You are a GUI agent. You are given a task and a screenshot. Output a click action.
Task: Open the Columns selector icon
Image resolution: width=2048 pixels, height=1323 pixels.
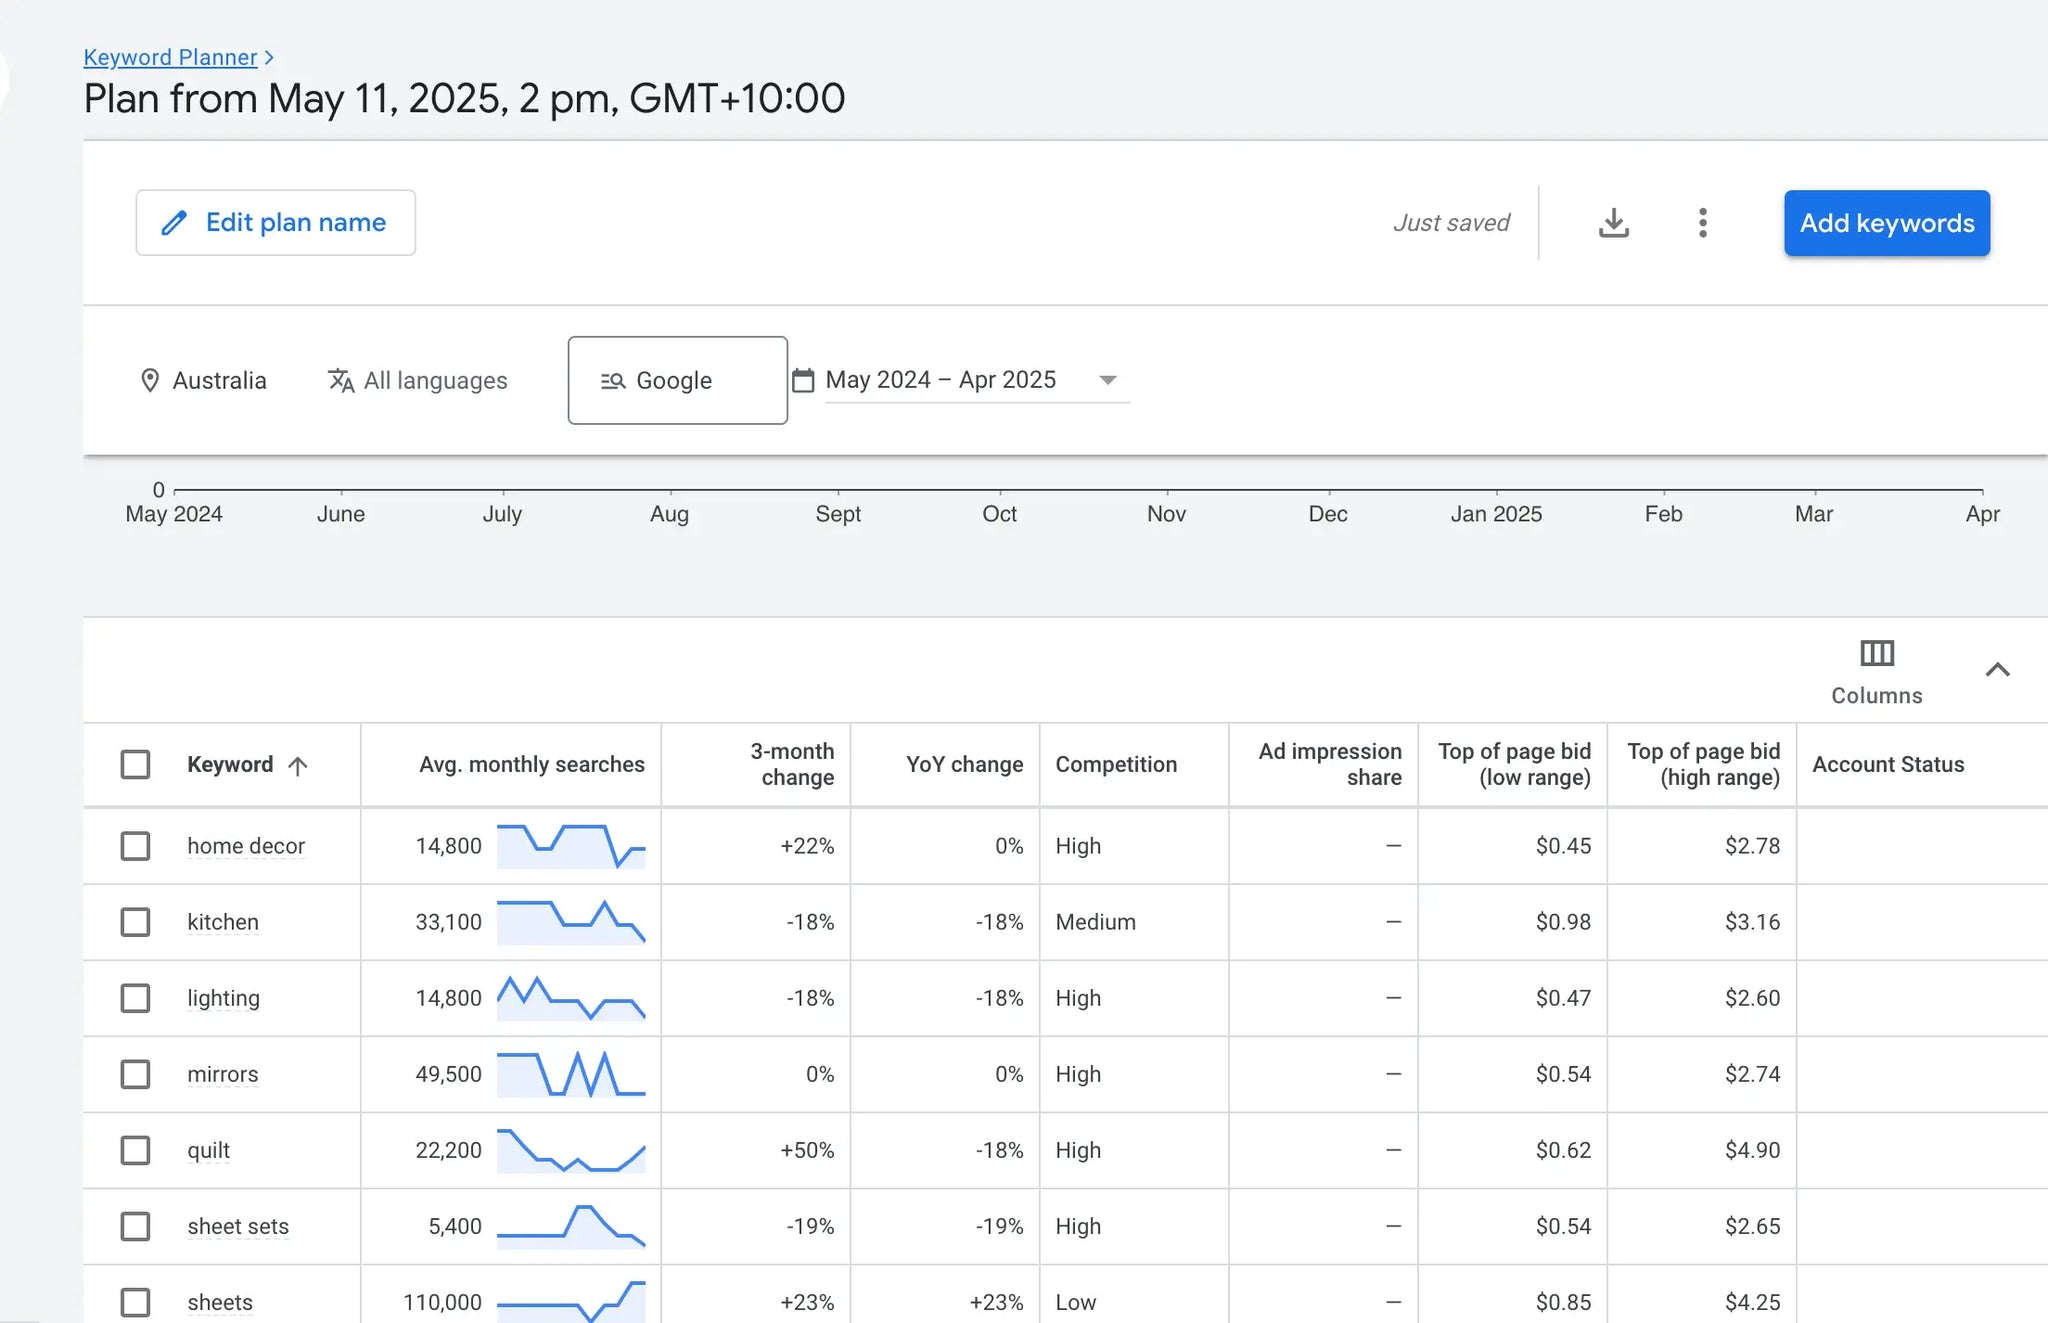coord(1876,654)
